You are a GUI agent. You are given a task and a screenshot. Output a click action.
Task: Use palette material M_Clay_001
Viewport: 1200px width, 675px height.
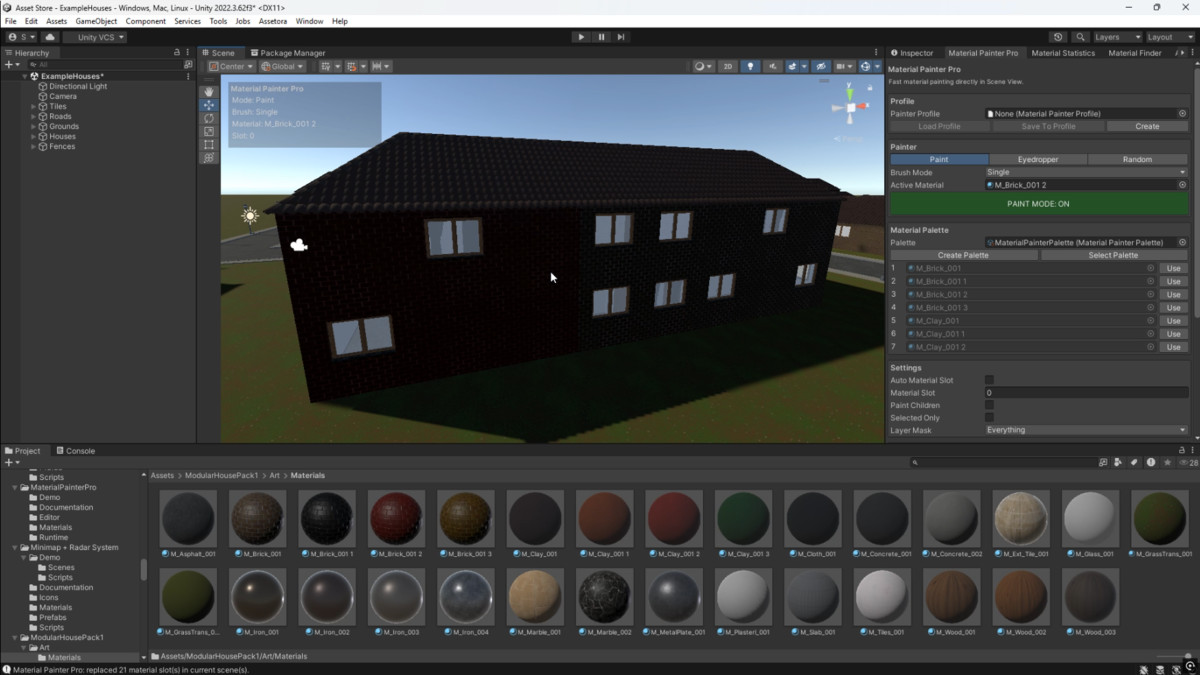(x=1173, y=321)
